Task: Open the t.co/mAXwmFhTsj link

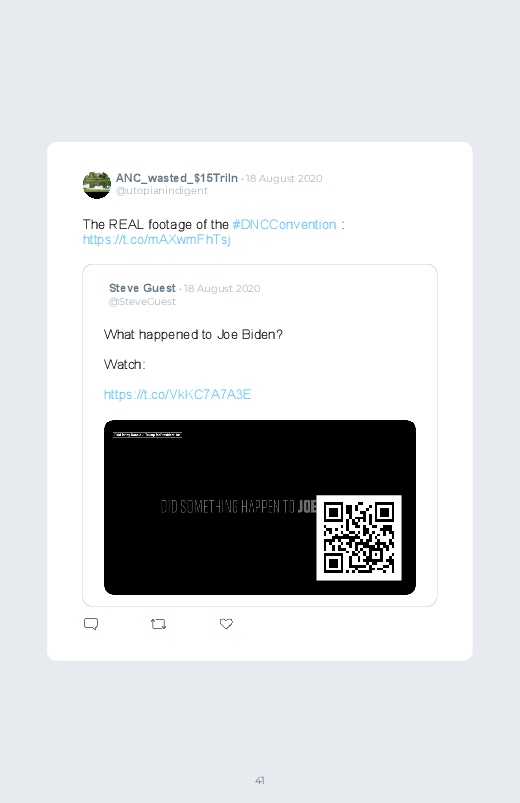Action: [157, 239]
